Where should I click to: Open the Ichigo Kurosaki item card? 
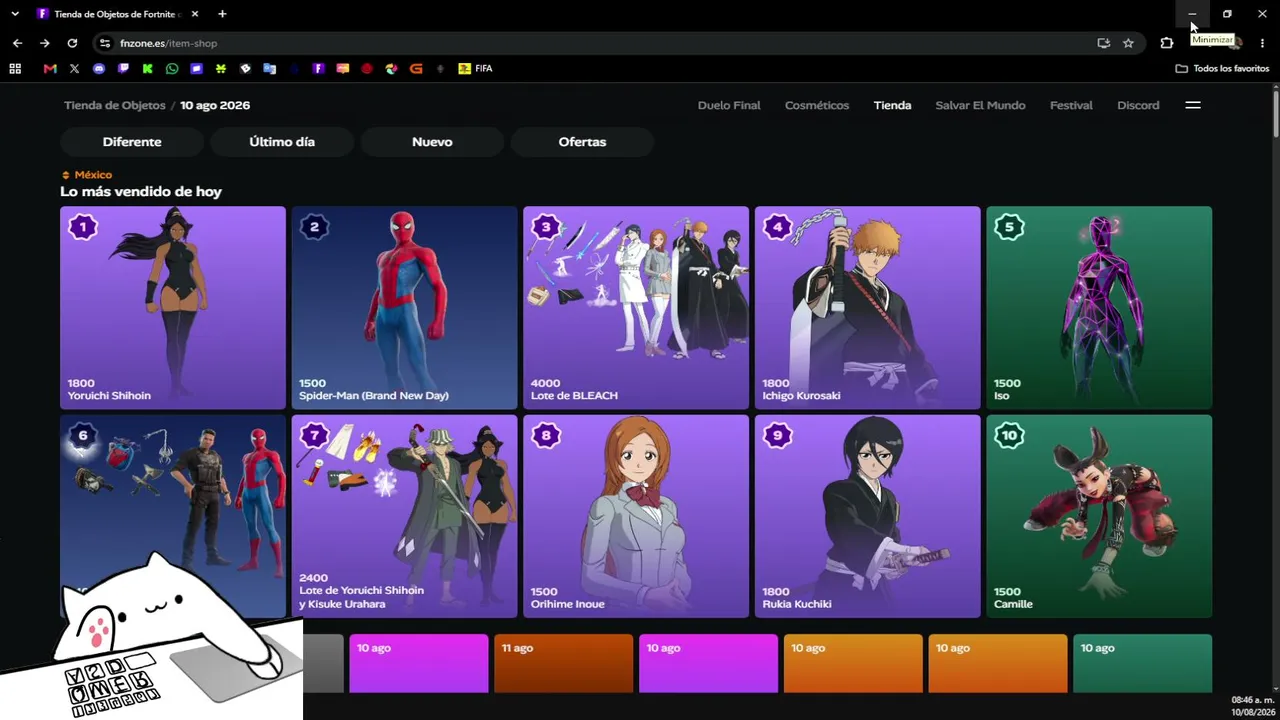point(867,308)
